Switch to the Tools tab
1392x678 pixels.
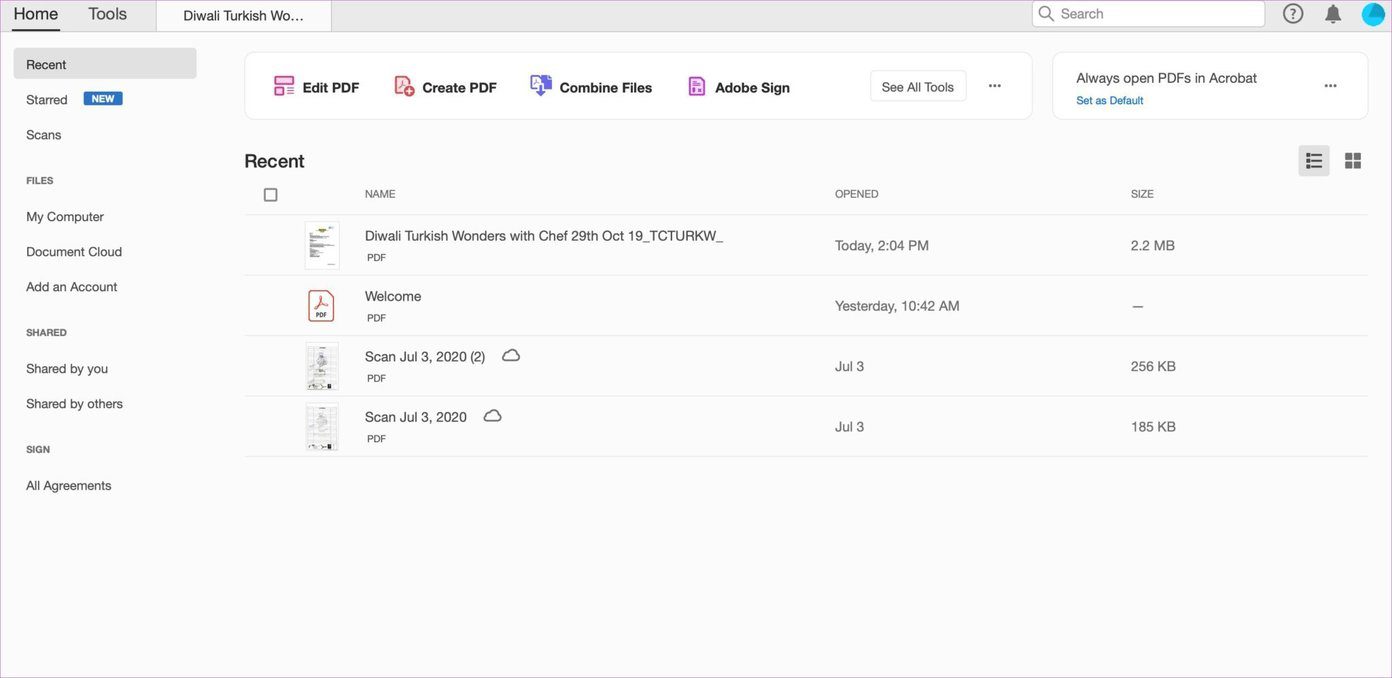(108, 14)
